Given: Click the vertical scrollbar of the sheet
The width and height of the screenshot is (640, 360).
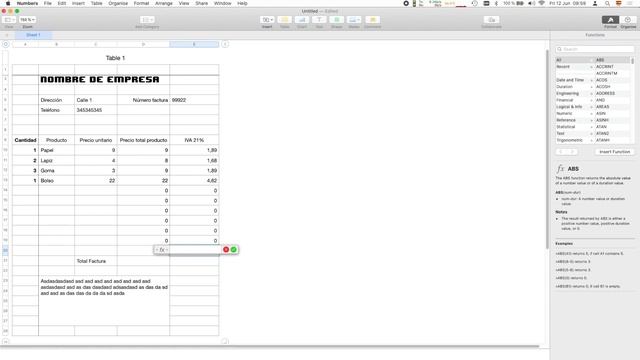Looking at the screenshot, I should tap(547, 149).
